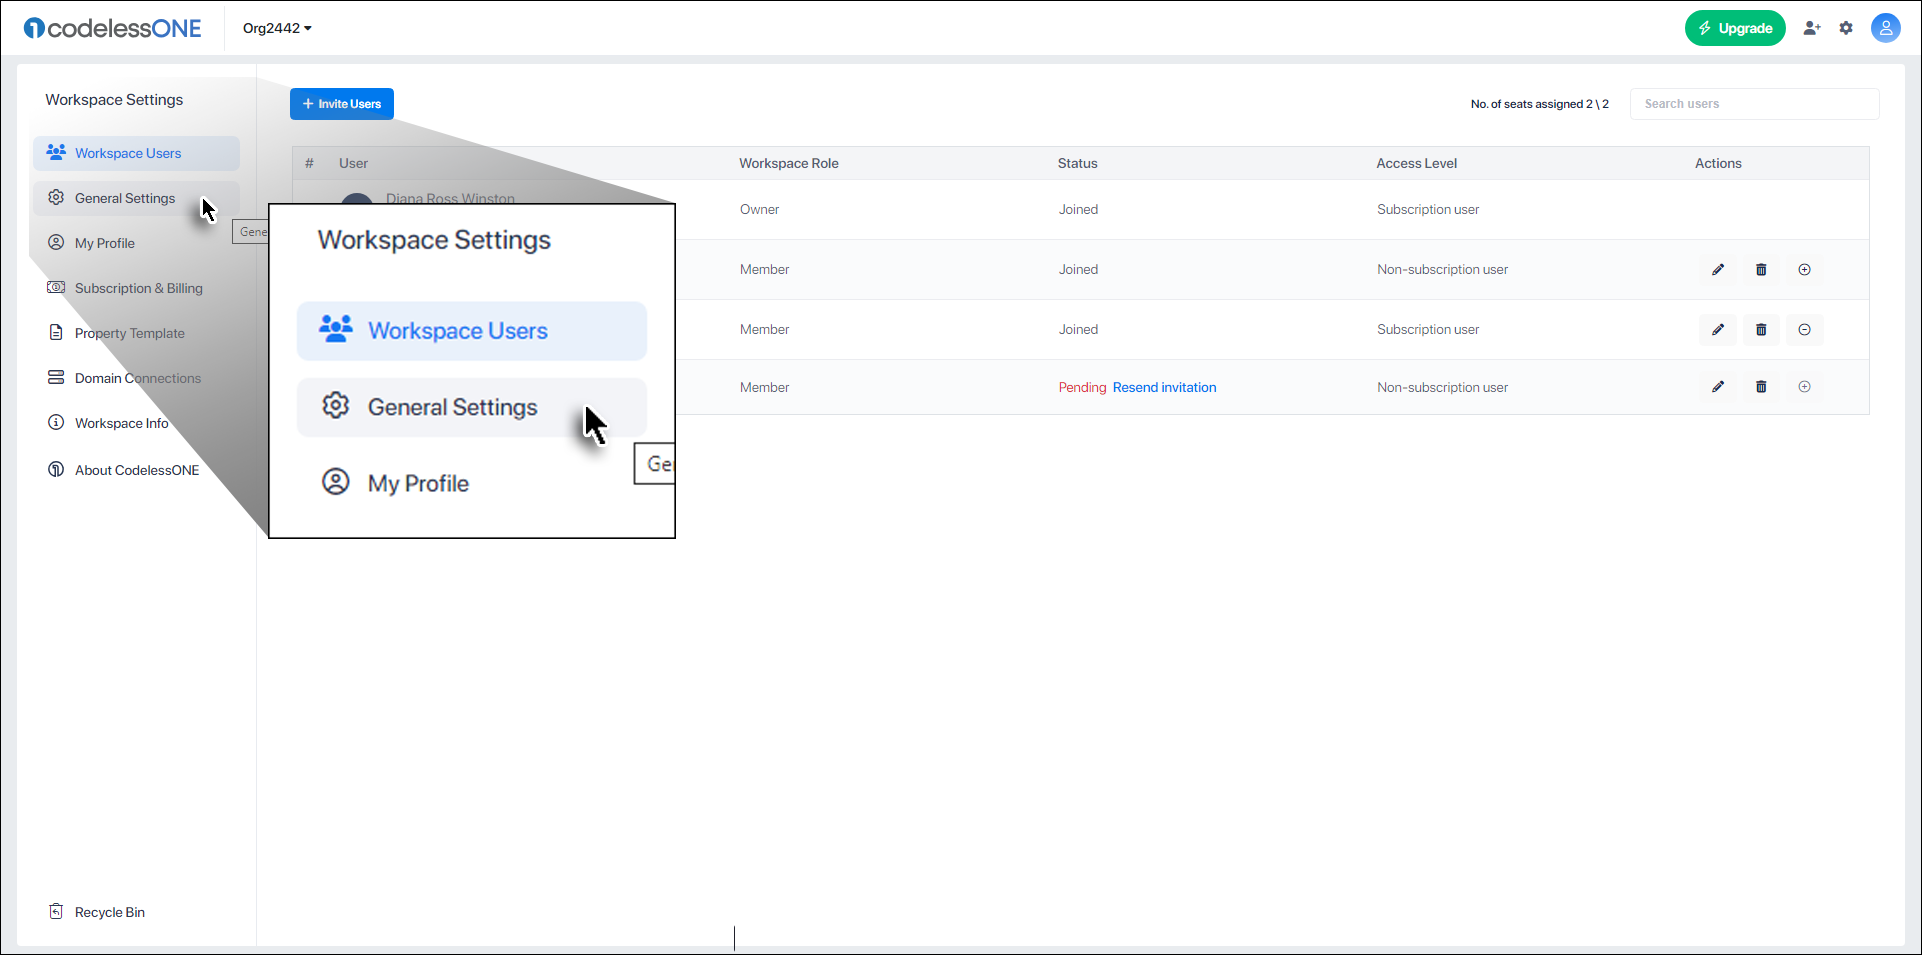Image resolution: width=1922 pixels, height=955 pixels.
Task: Click the Resend invitation link
Action: coord(1164,387)
